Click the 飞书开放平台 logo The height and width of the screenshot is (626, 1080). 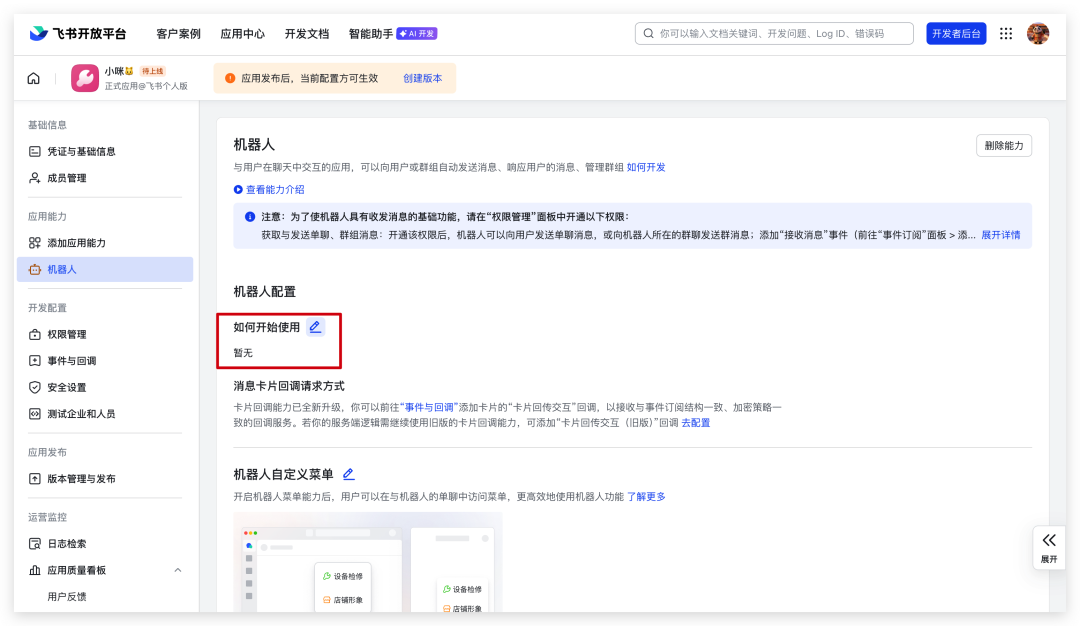78,33
